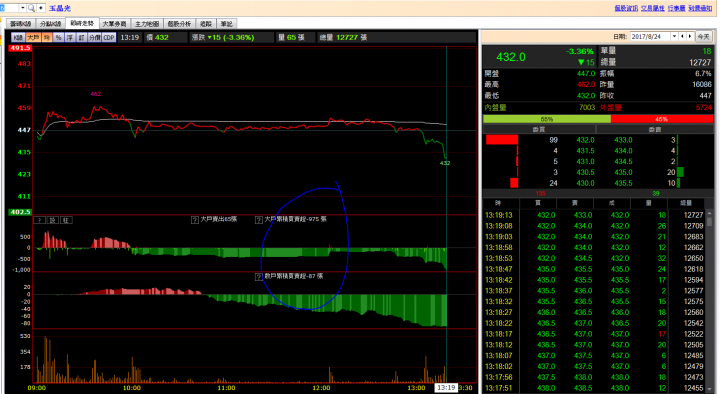Click the small dot button after magnifier
Viewport: 720px width, 394px height.
coord(41,8)
